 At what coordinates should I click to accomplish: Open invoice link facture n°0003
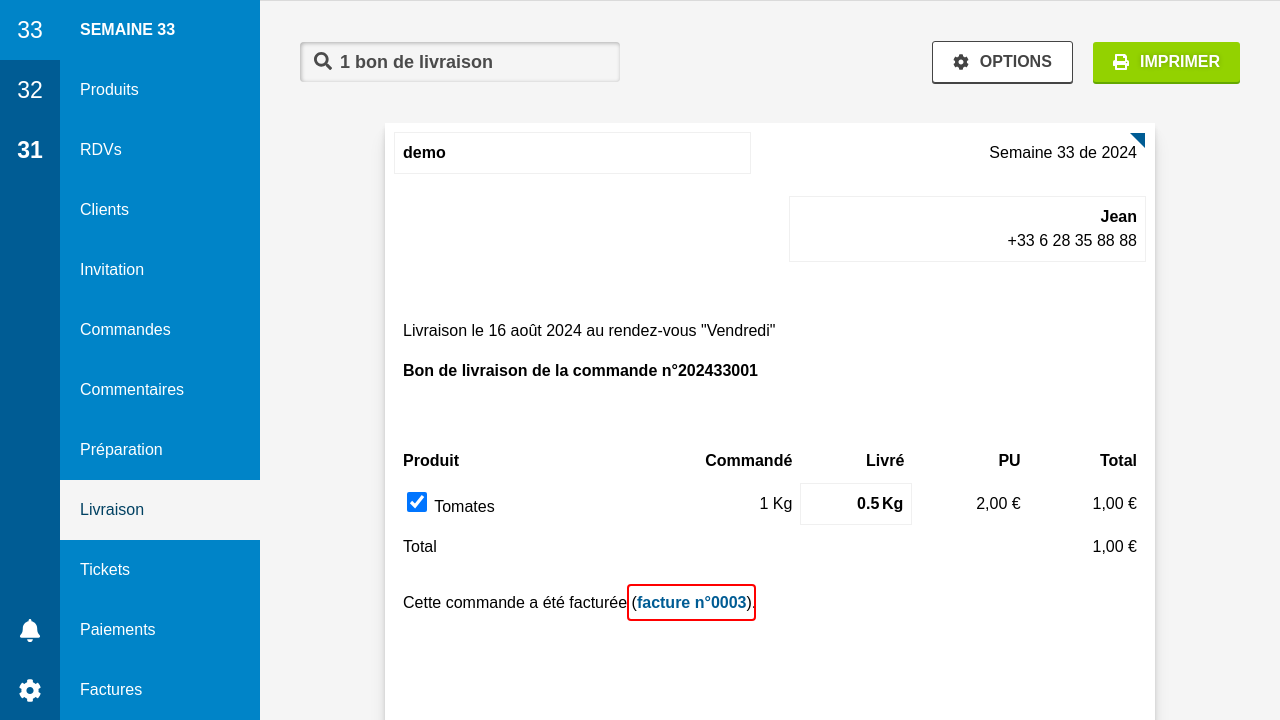tap(691, 602)
